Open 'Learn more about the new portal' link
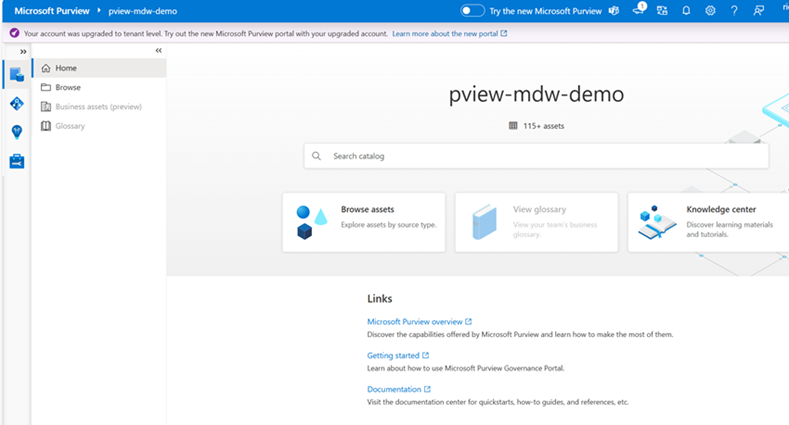Viewport: 789px width, 425px height. pos(449,34)
